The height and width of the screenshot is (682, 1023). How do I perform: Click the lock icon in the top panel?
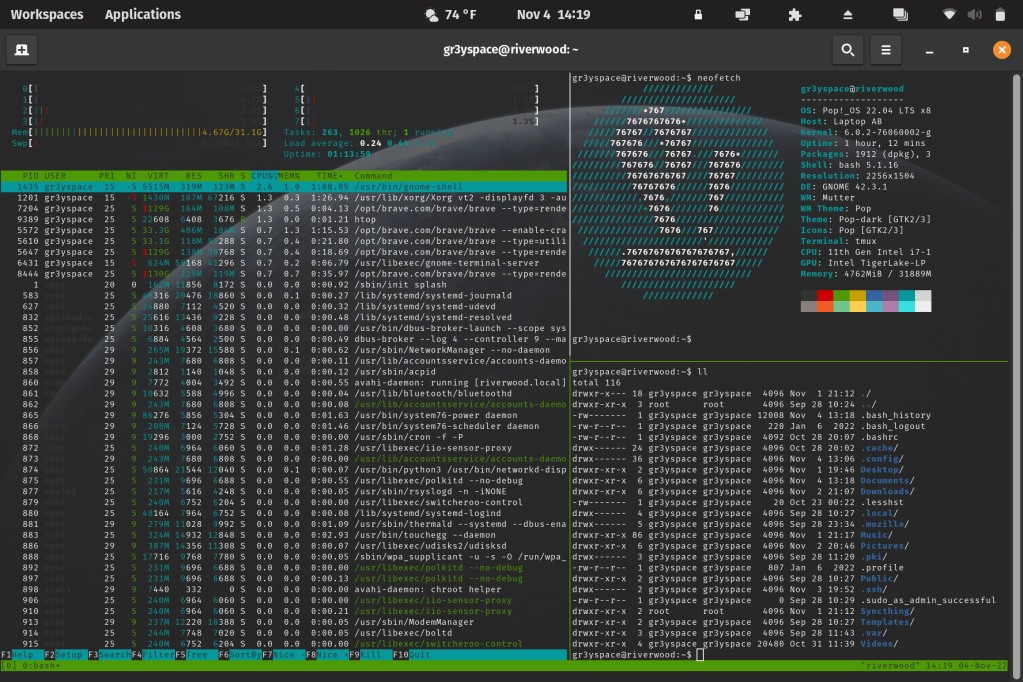[x=698, y=15]
